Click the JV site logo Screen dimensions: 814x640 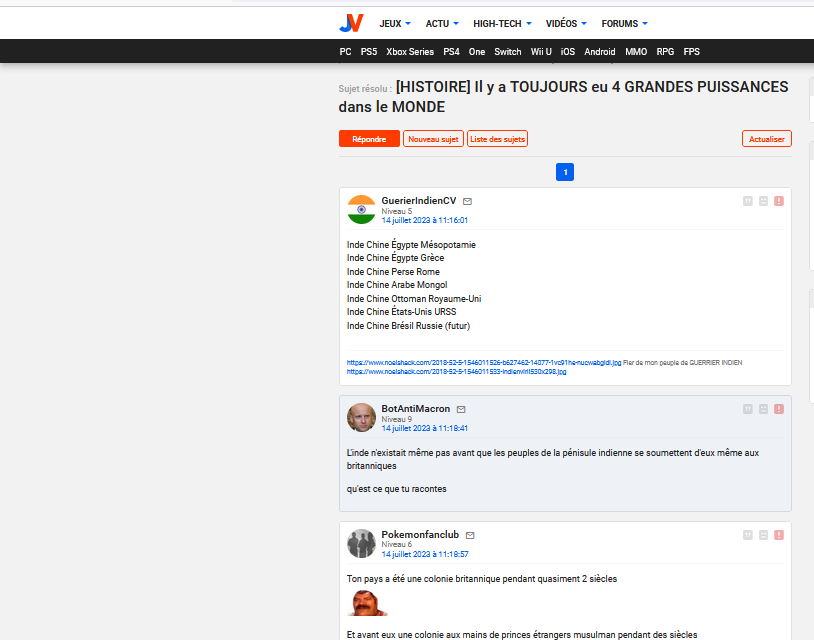pos(351,23)
